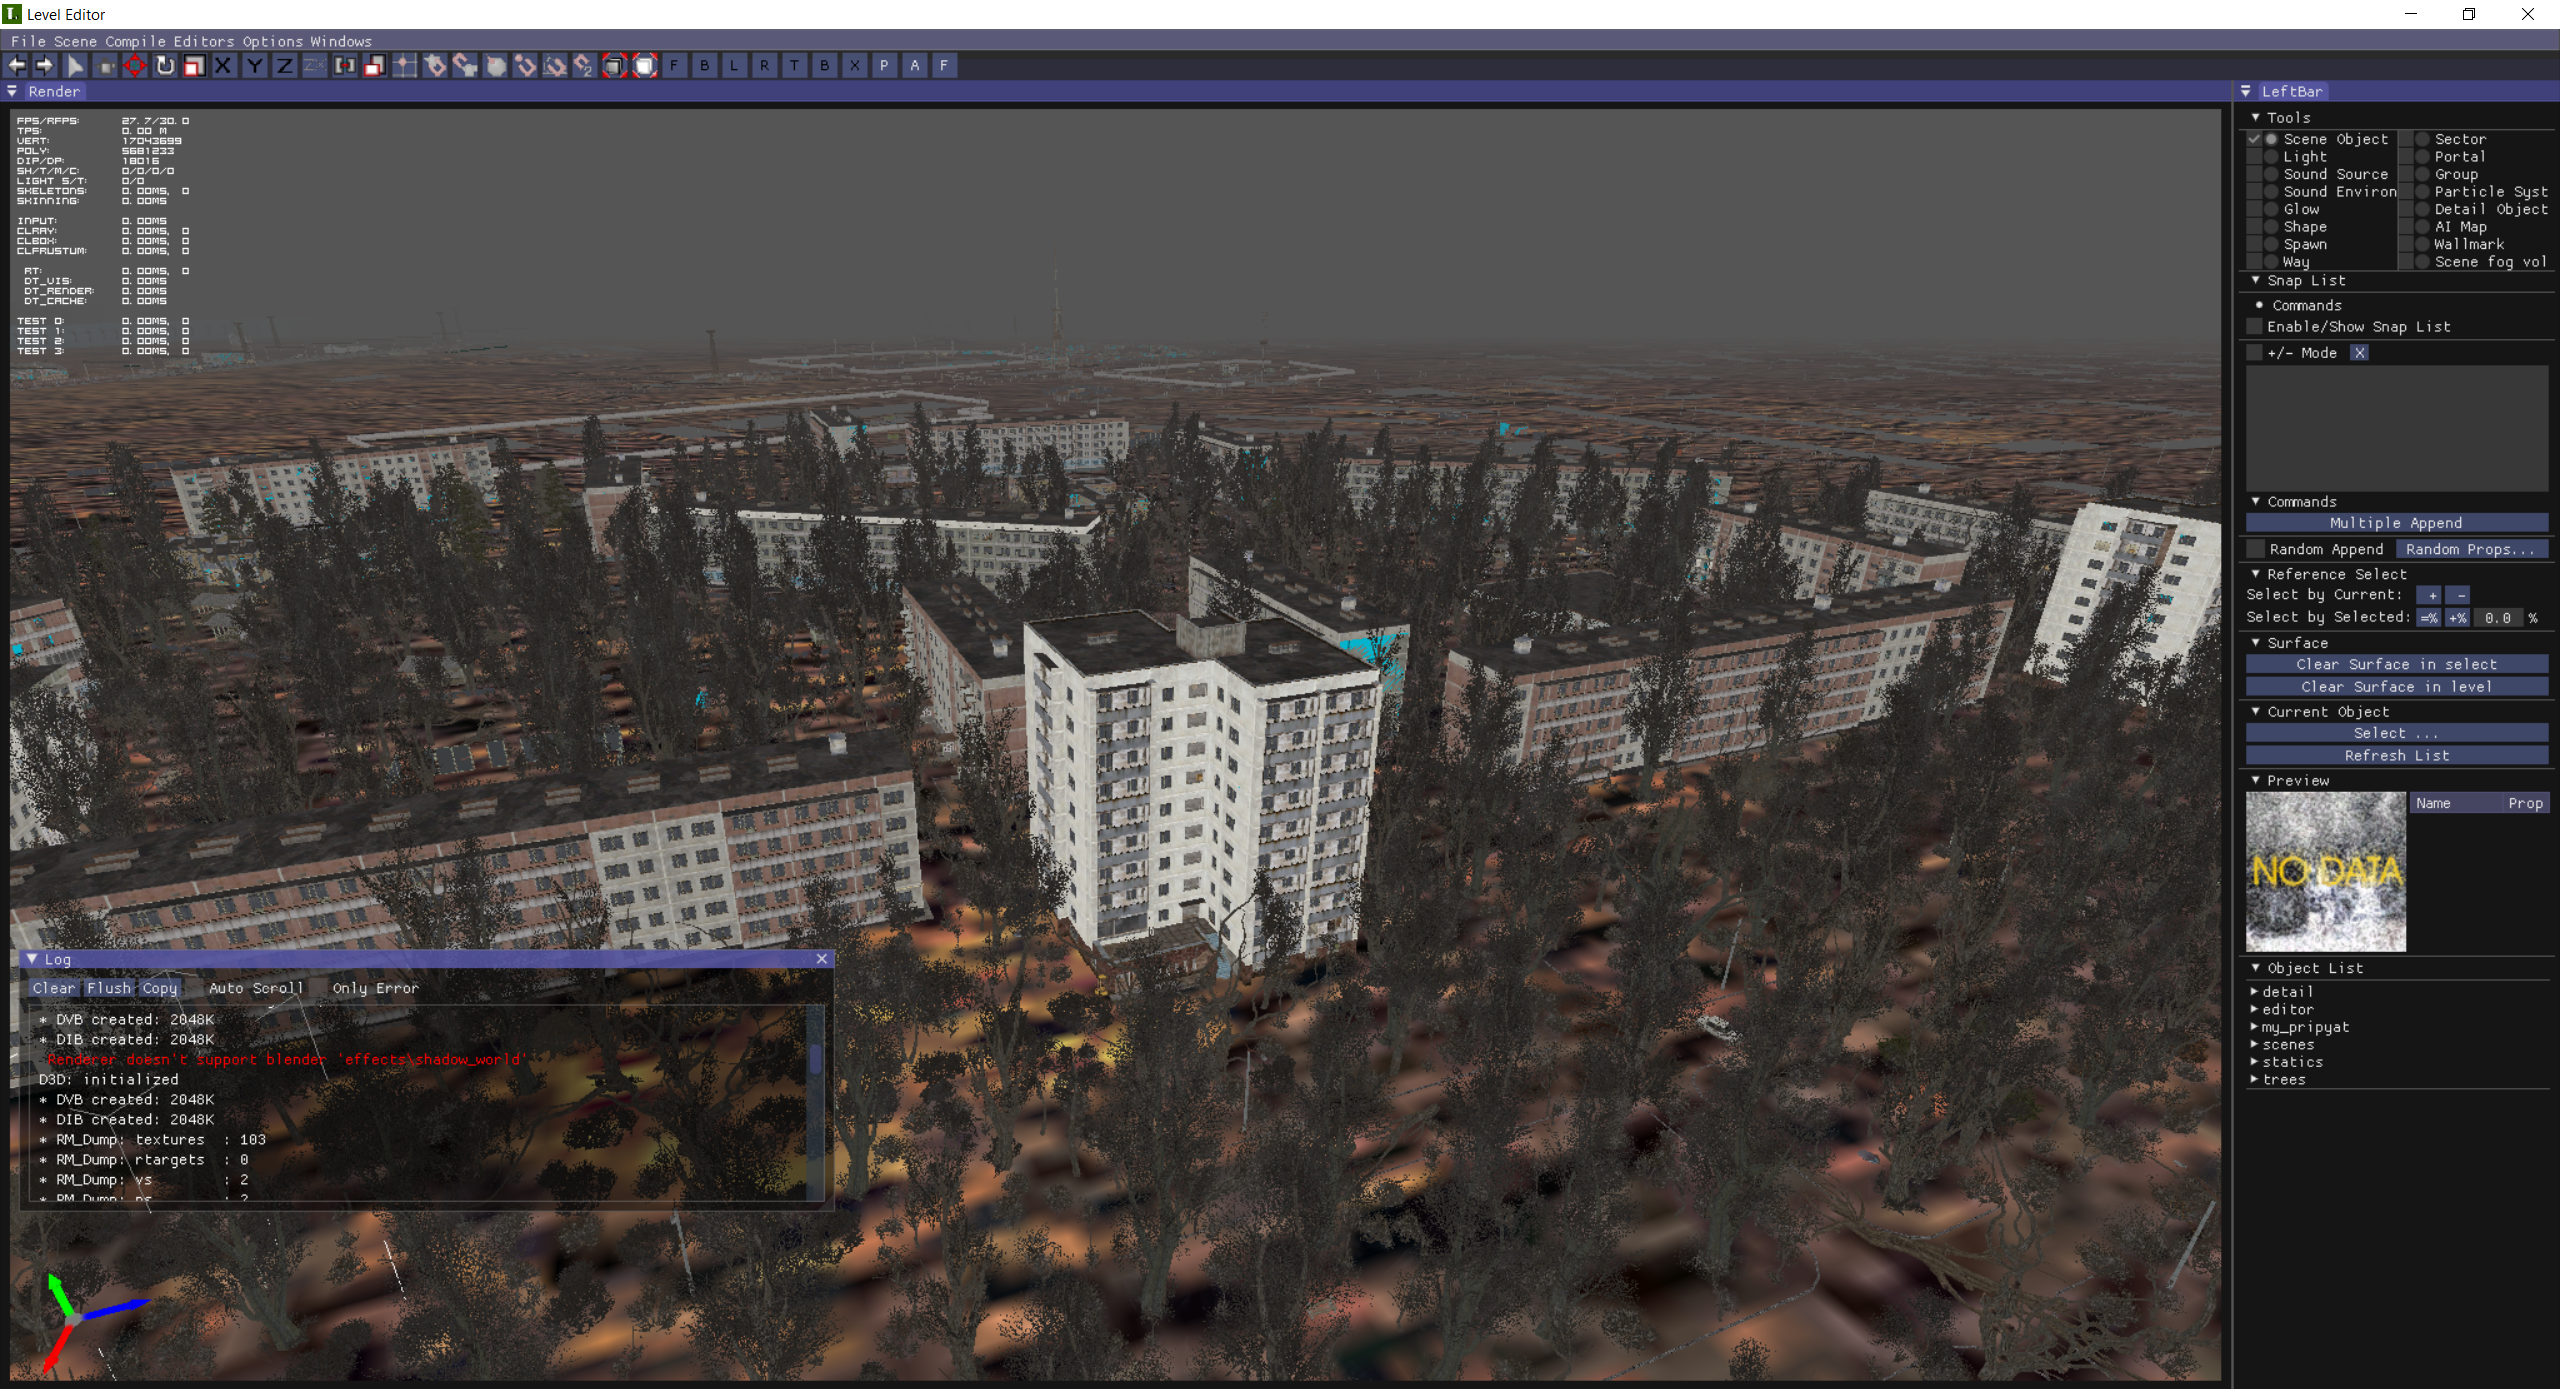Toggle the ZX plane constraint button
This screenshot has height=1389, width=2560.
[x=314, y=66]
